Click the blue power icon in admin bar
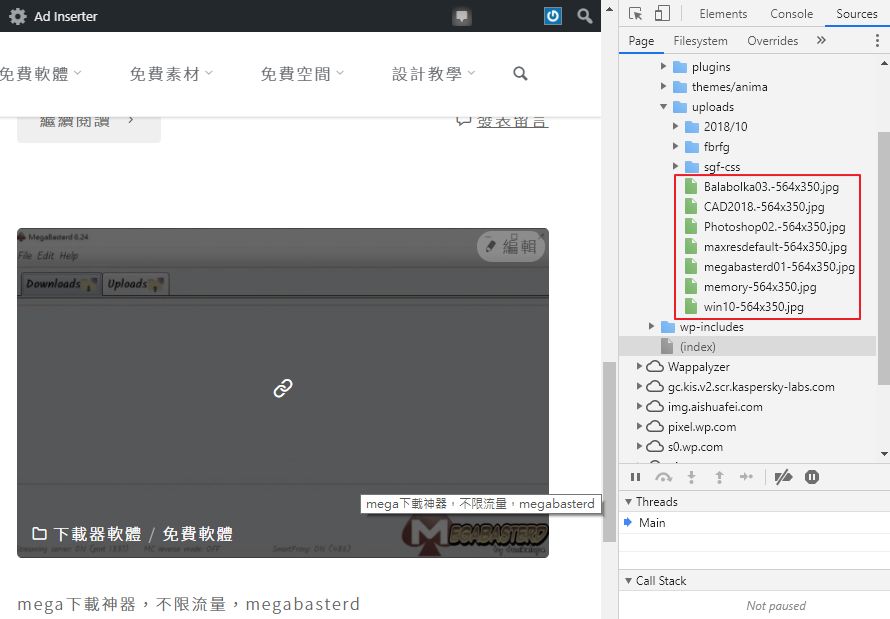This screenshot has height=619, width=890. coord(553,16)
